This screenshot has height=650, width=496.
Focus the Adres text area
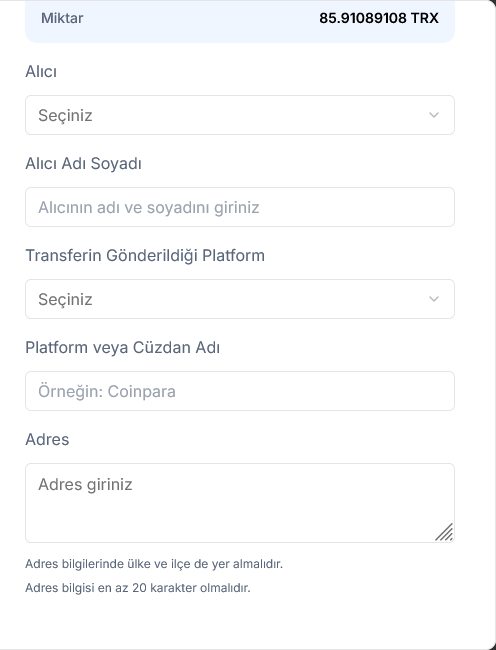(x=240, y=503)
